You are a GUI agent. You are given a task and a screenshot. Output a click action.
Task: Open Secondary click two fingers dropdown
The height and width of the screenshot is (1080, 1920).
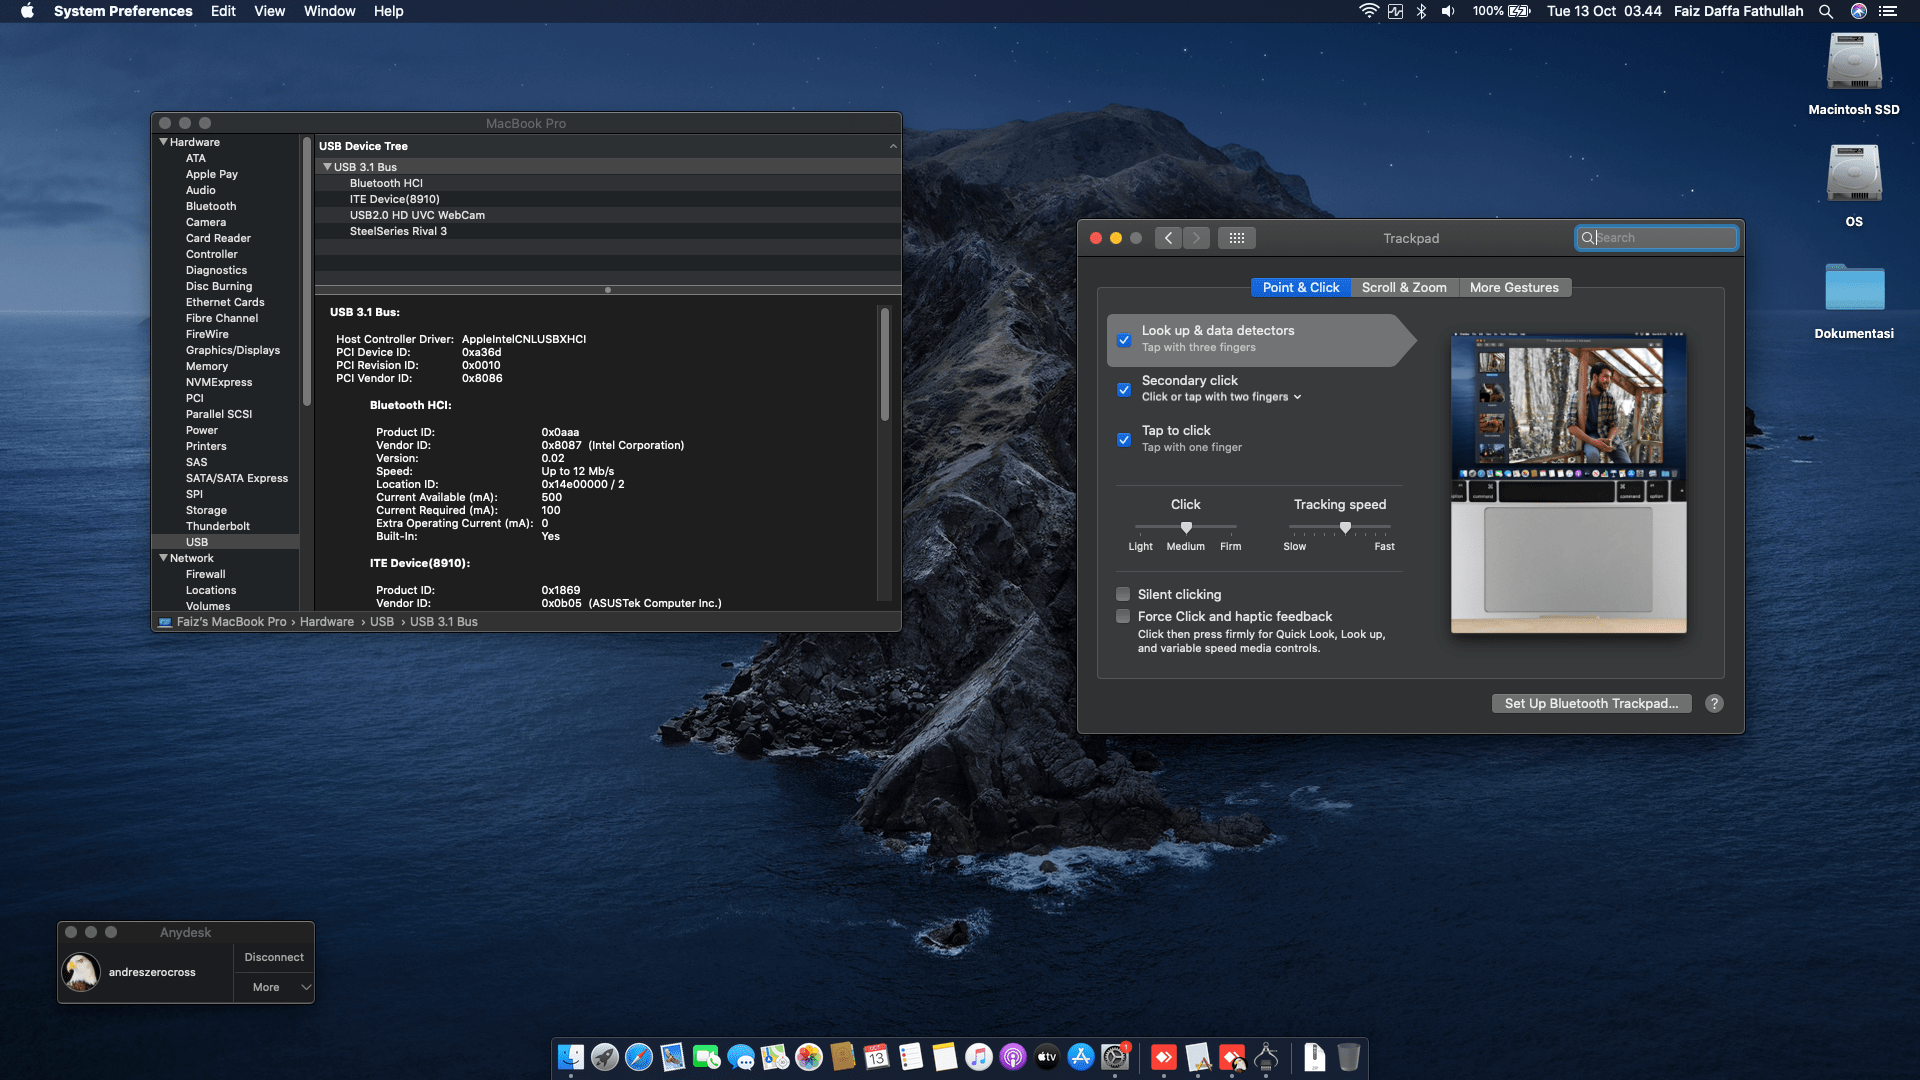(1222, 397)
